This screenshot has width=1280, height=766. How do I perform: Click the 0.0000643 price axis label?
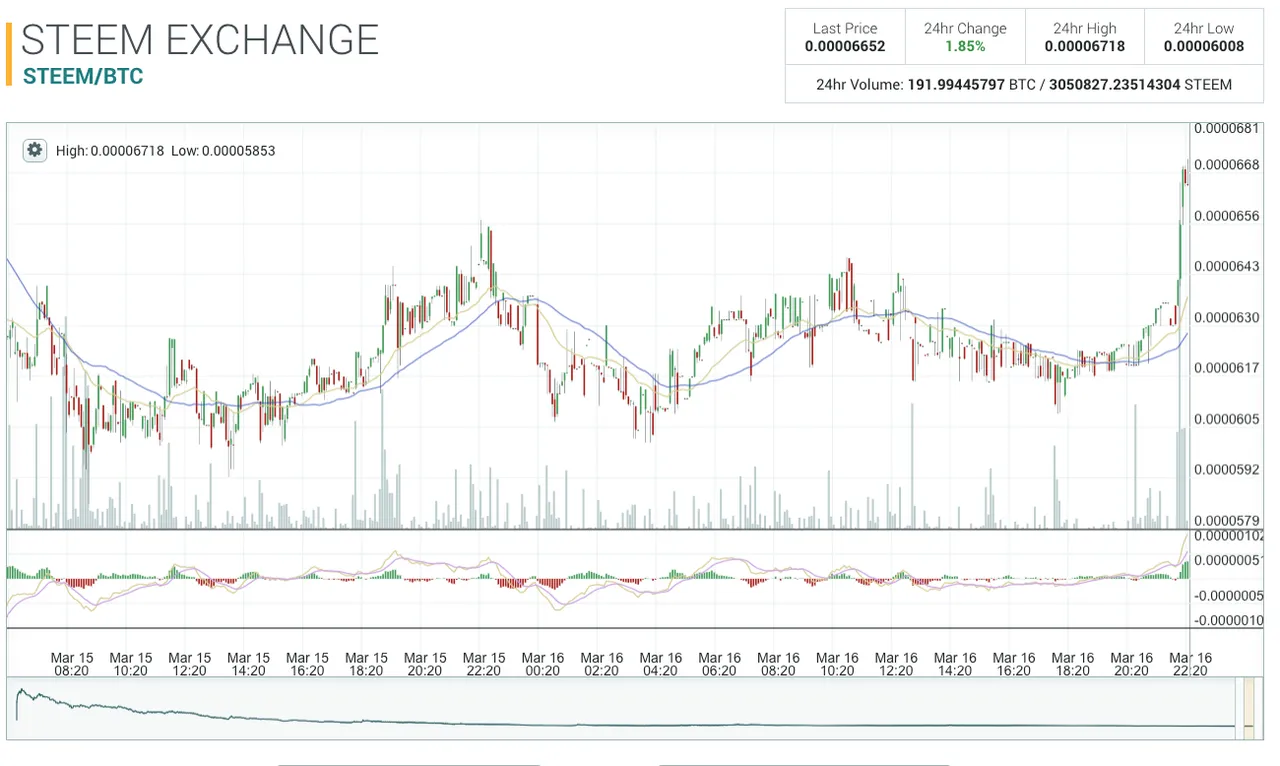(x=1226, y=266)
